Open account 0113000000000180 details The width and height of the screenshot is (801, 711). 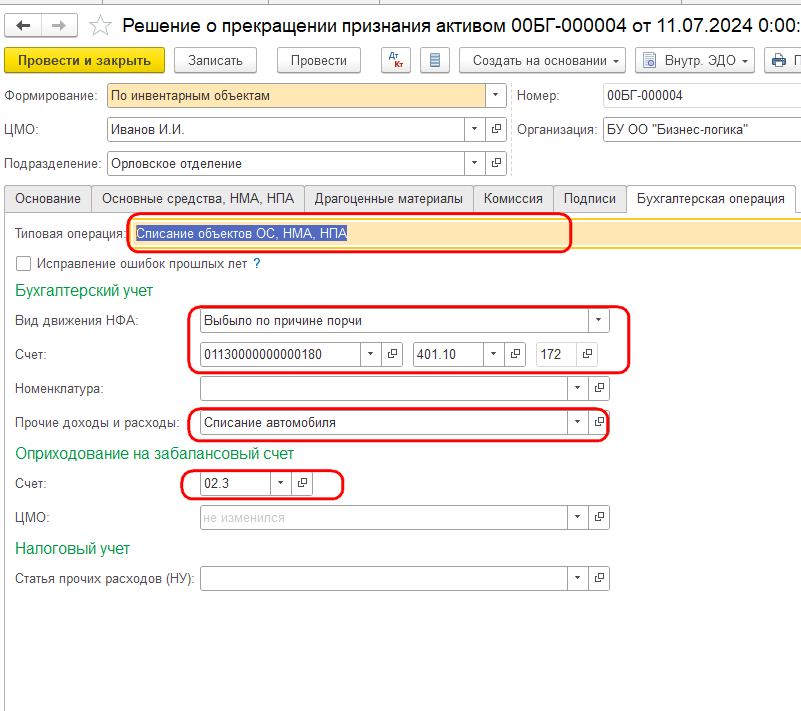[392, 354]
